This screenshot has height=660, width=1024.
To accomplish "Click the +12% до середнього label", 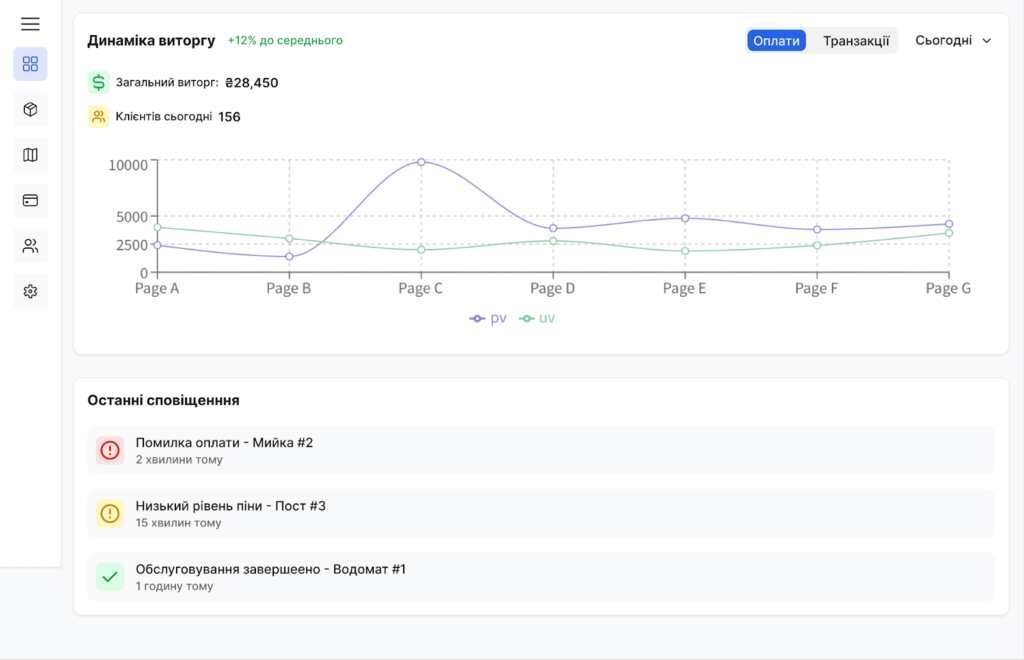I will [x=285, y=40].
